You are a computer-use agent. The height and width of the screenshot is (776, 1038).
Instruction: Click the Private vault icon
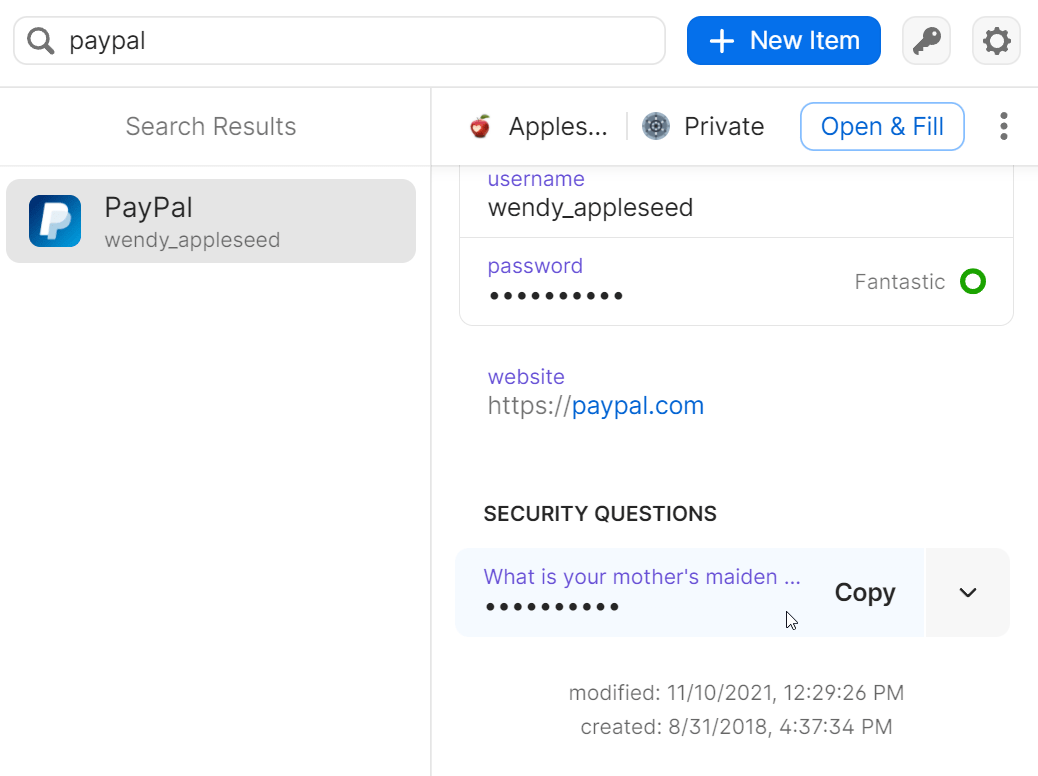(x=656, y=126)
